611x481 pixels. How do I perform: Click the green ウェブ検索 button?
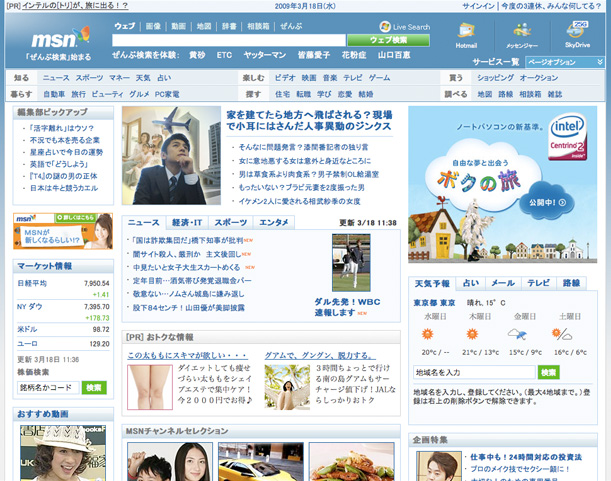pyautogui.click(x=388, y=40)
